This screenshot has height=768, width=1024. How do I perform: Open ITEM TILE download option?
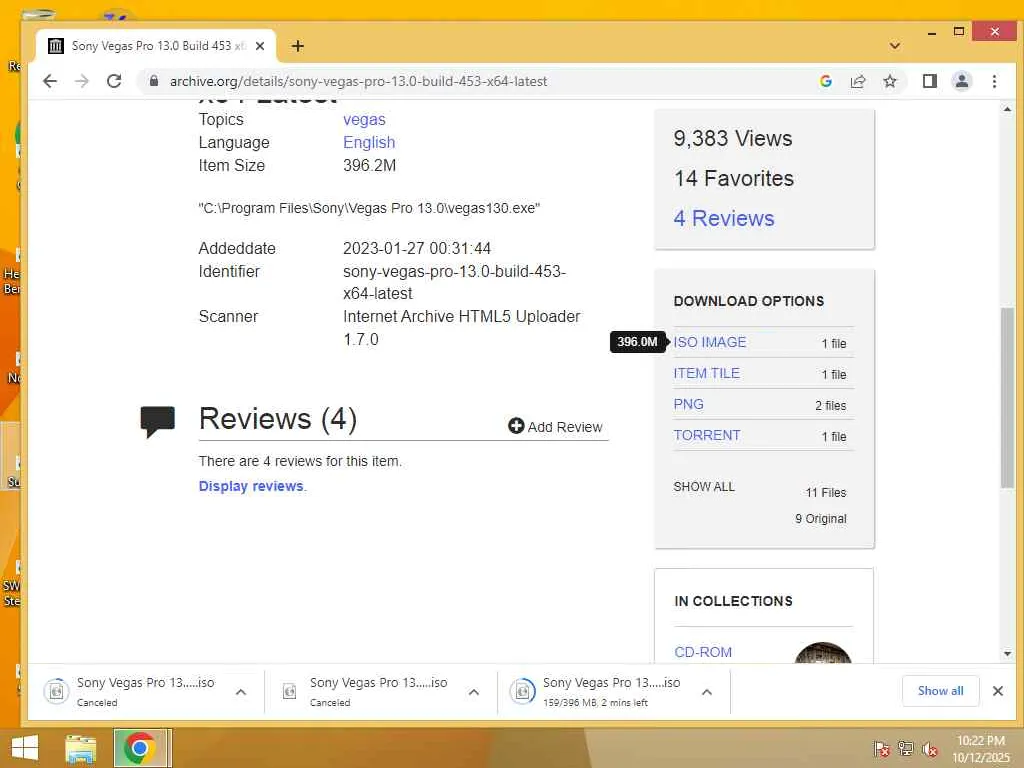pos(707,373)
